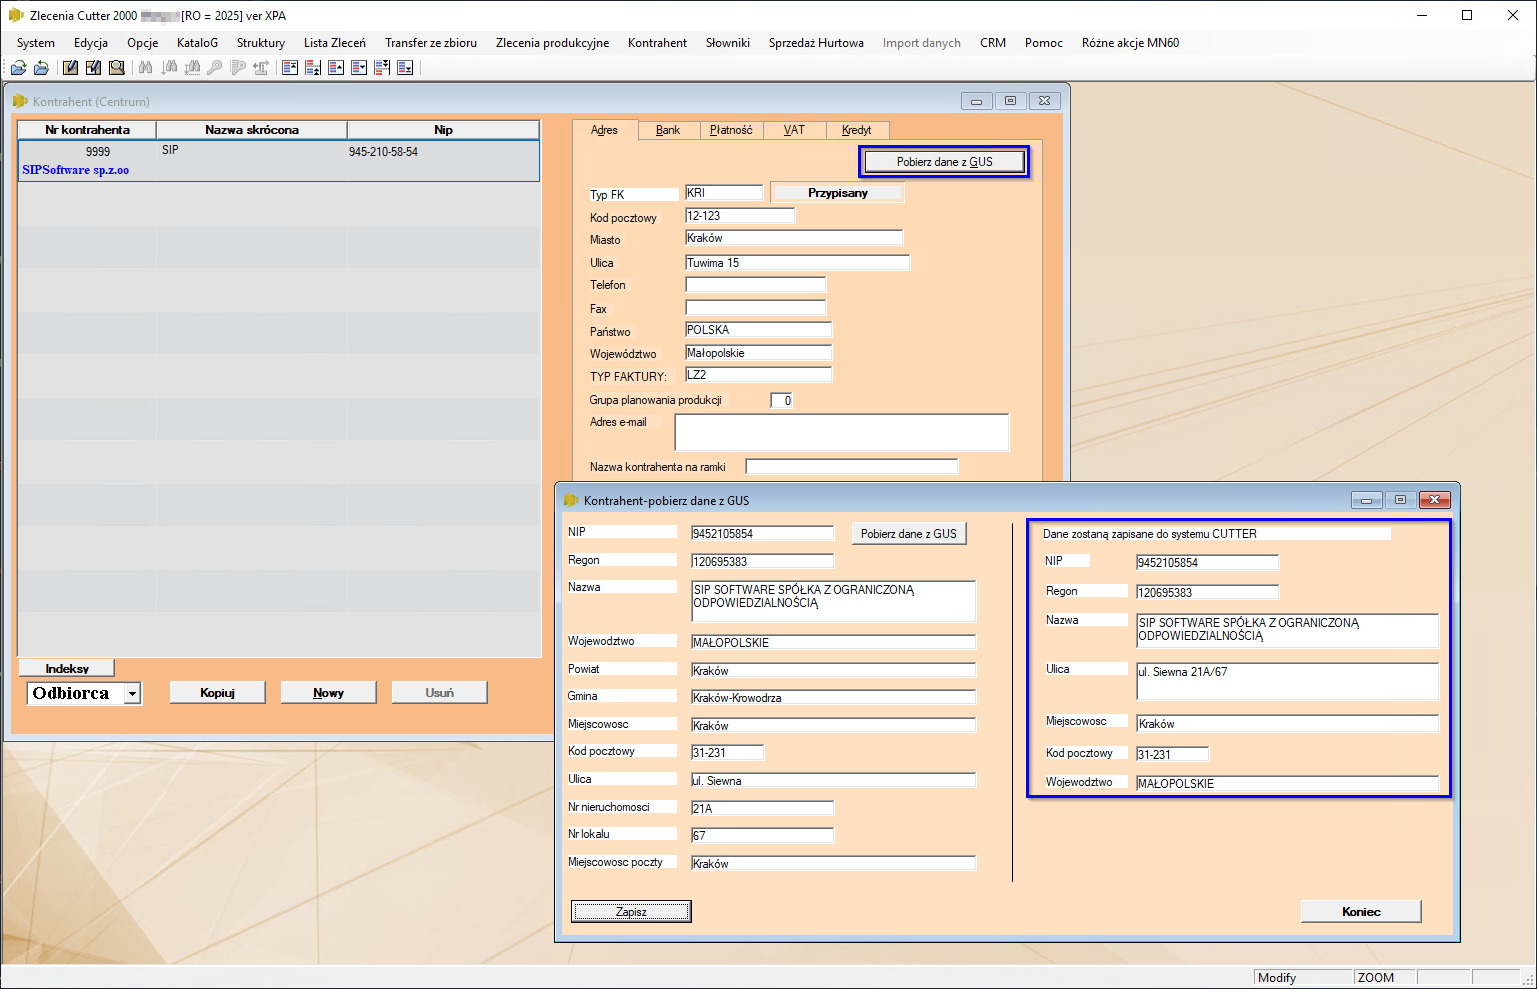Click the next-page double down arrow icon
Screen dimensions: 1537x989
click(x=382, y=68)
